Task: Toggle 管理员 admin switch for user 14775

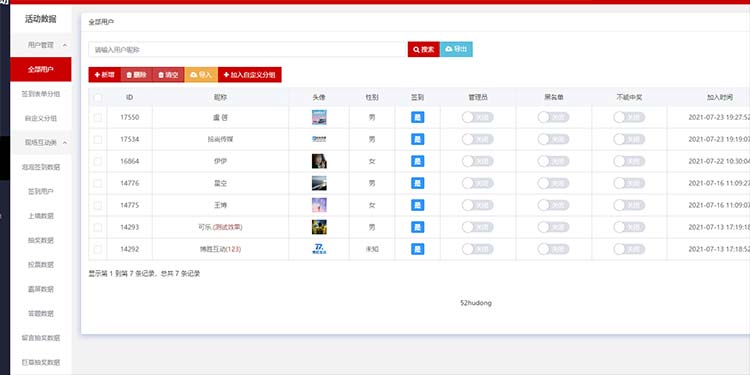Action: tap(477, 205)
